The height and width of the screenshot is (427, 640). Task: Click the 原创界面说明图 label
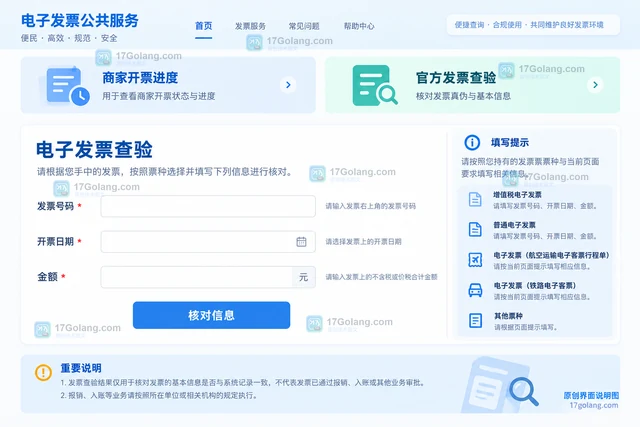tap(591, 395)
